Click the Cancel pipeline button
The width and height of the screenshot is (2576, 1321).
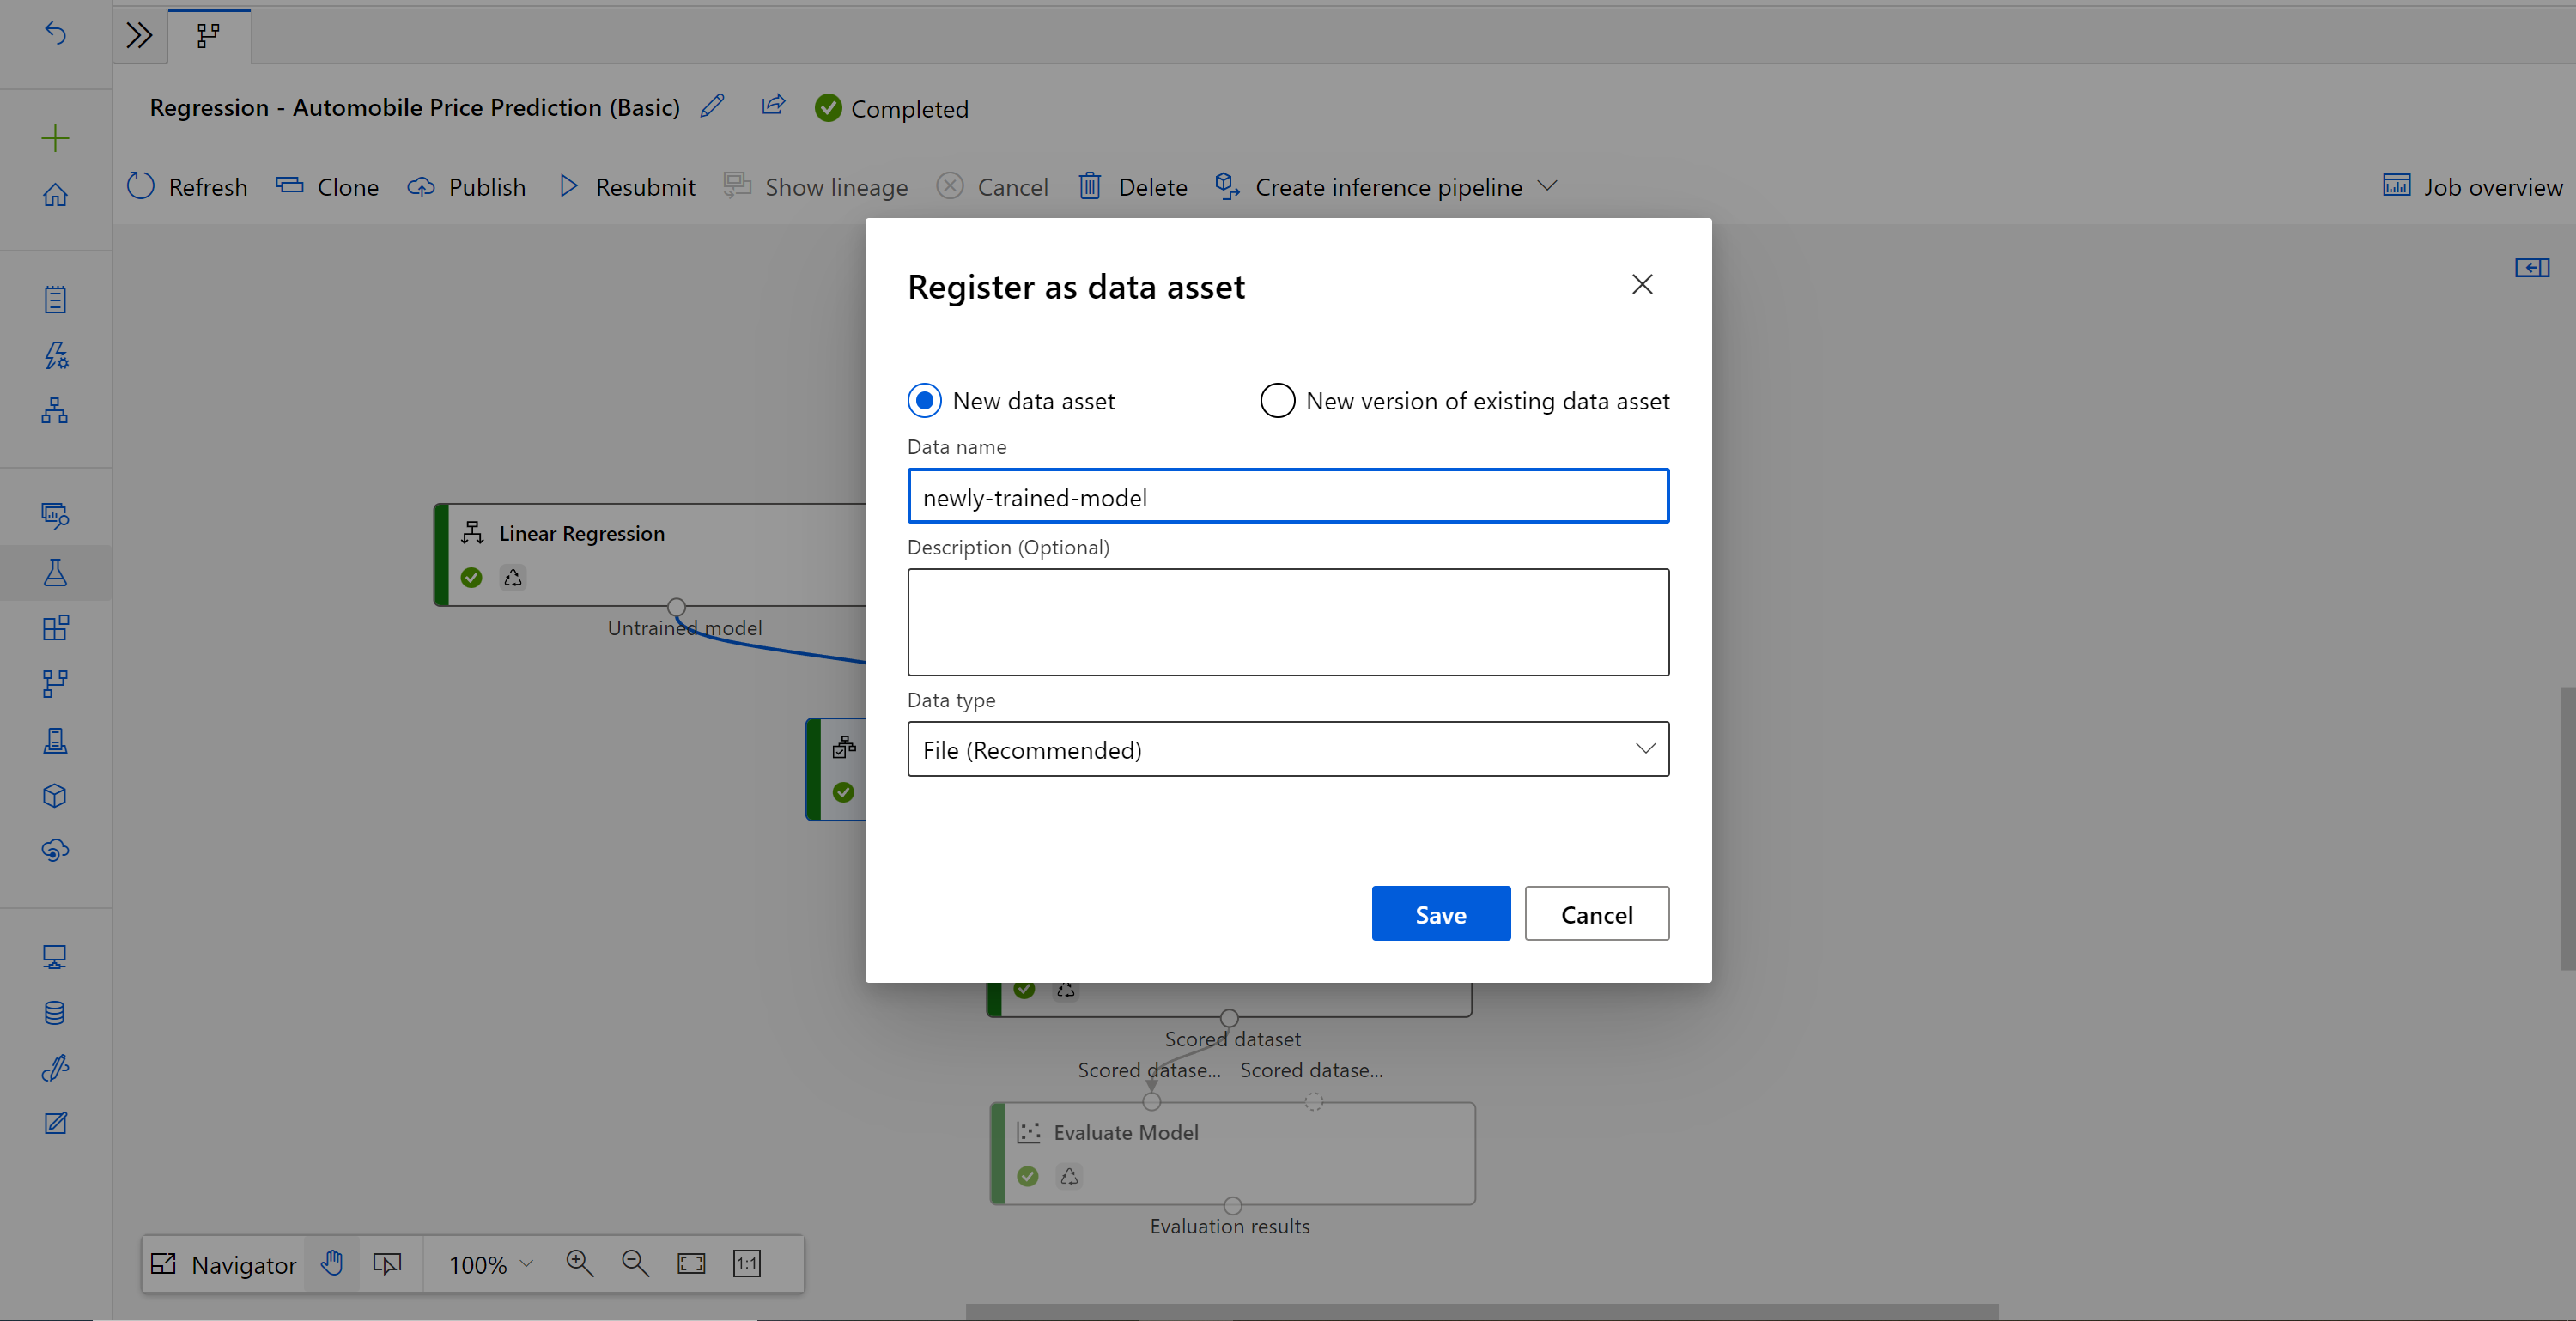coord(994,187)
